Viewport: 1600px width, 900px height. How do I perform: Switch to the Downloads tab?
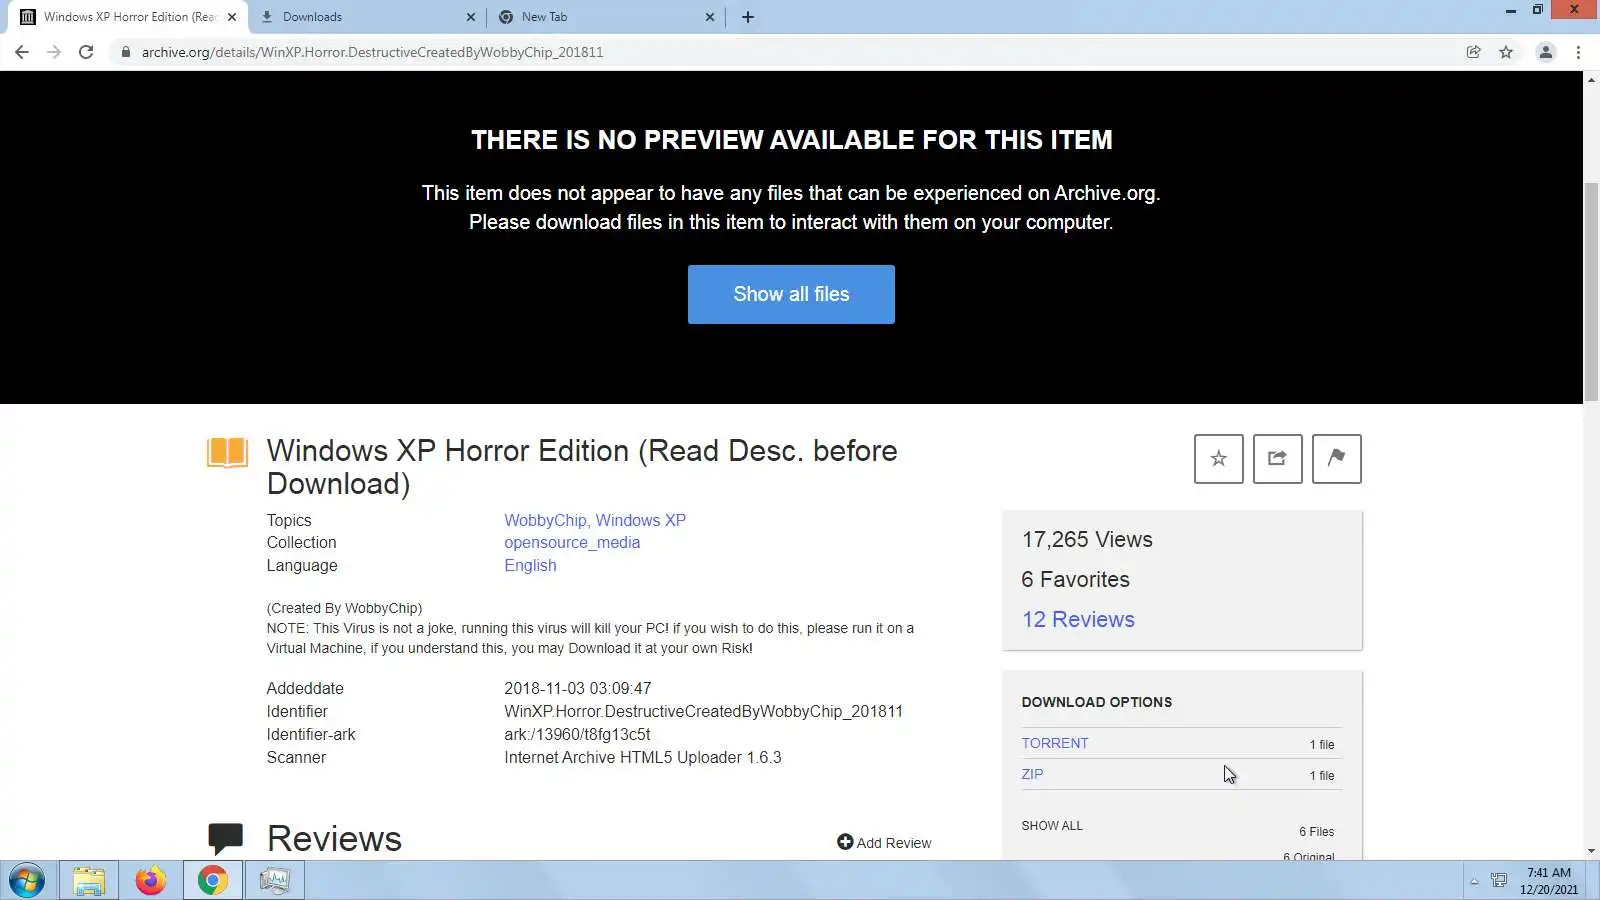point(366,17)
